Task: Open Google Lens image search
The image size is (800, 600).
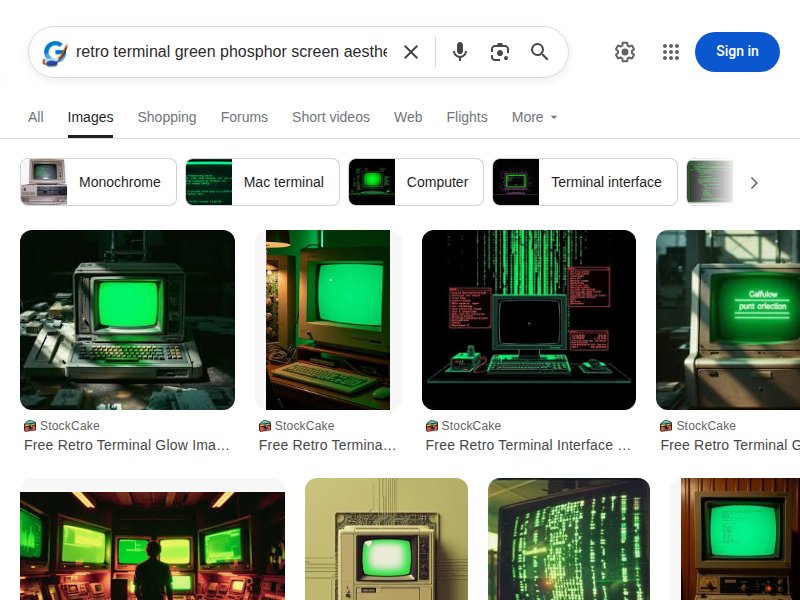Action: 500,51
